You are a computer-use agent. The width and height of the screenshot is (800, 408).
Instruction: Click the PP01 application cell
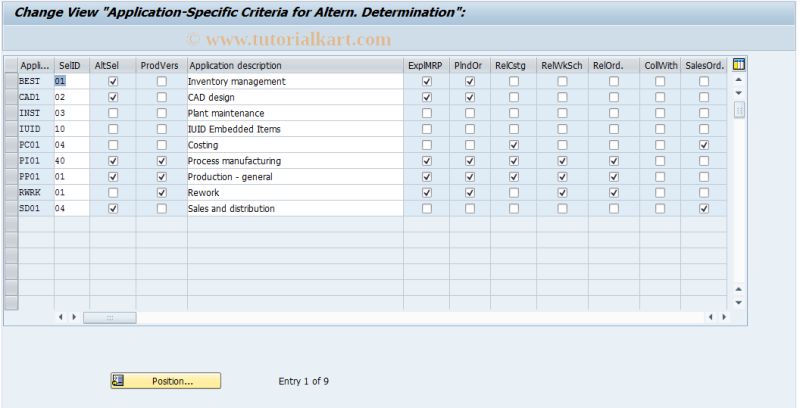(36, 176)
